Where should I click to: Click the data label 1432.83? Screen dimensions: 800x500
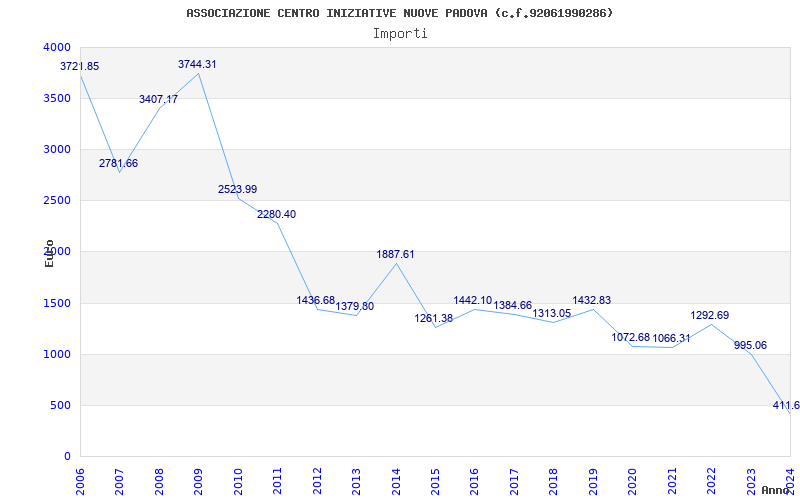(x=592, y=300)
